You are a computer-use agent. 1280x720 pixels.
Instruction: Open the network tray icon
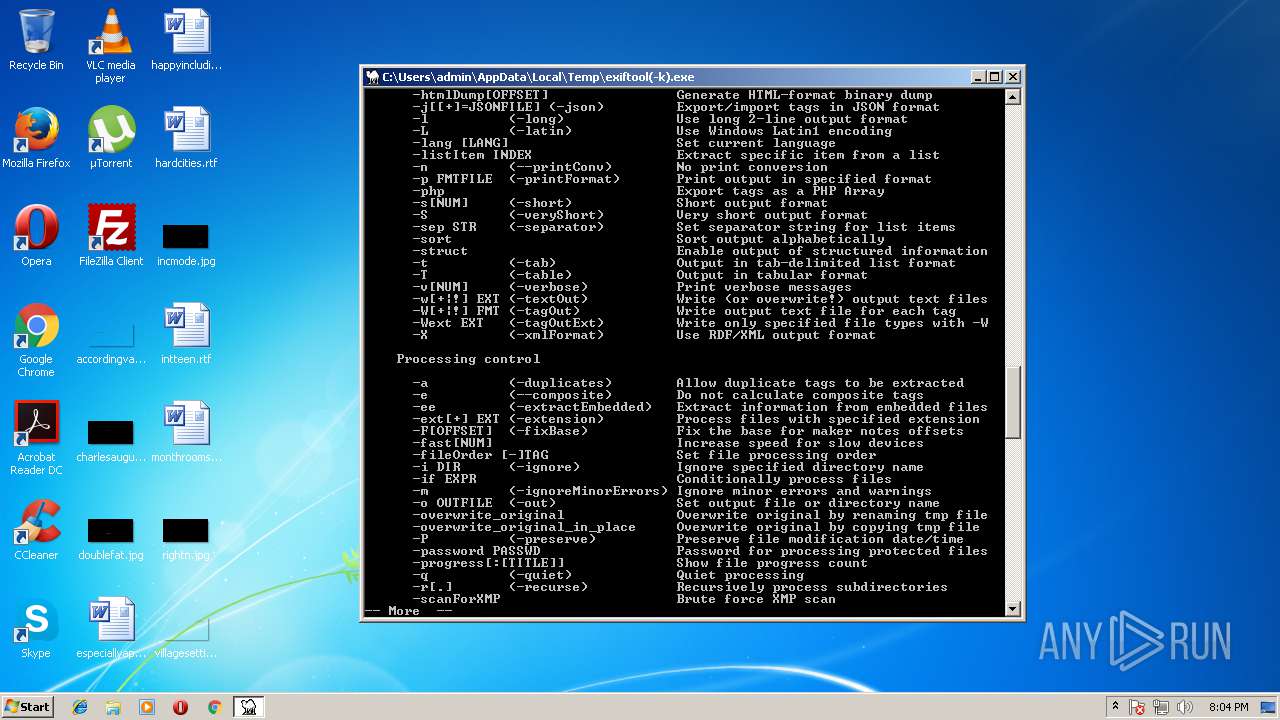[x=1163, y=707]
